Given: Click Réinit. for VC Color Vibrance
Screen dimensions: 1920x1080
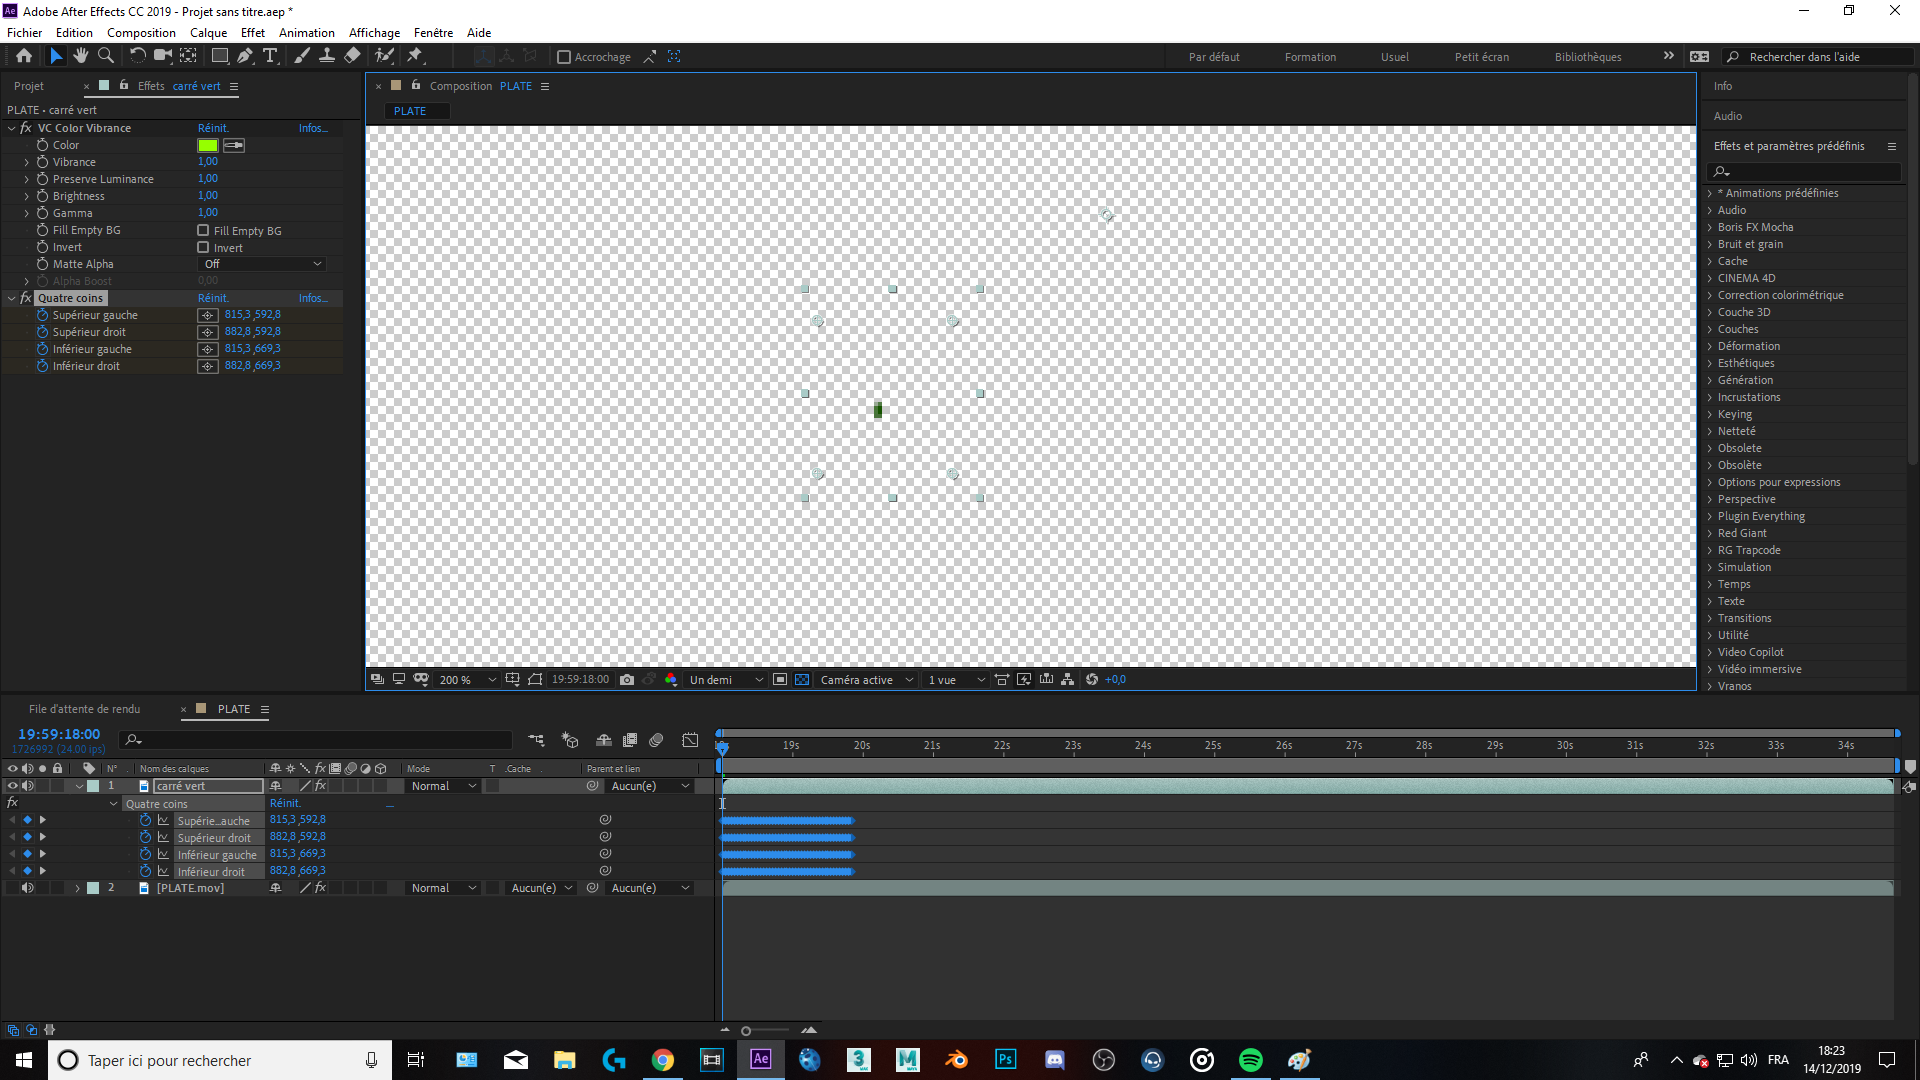Looking at the screenshot, I should tap(213, 128).
